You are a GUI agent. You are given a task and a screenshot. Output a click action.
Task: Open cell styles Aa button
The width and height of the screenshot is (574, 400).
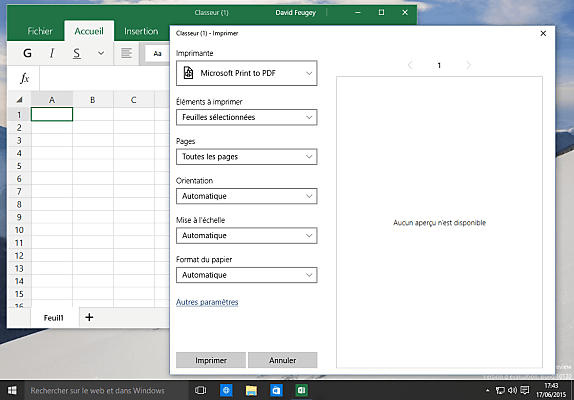[x=157, y=54]
